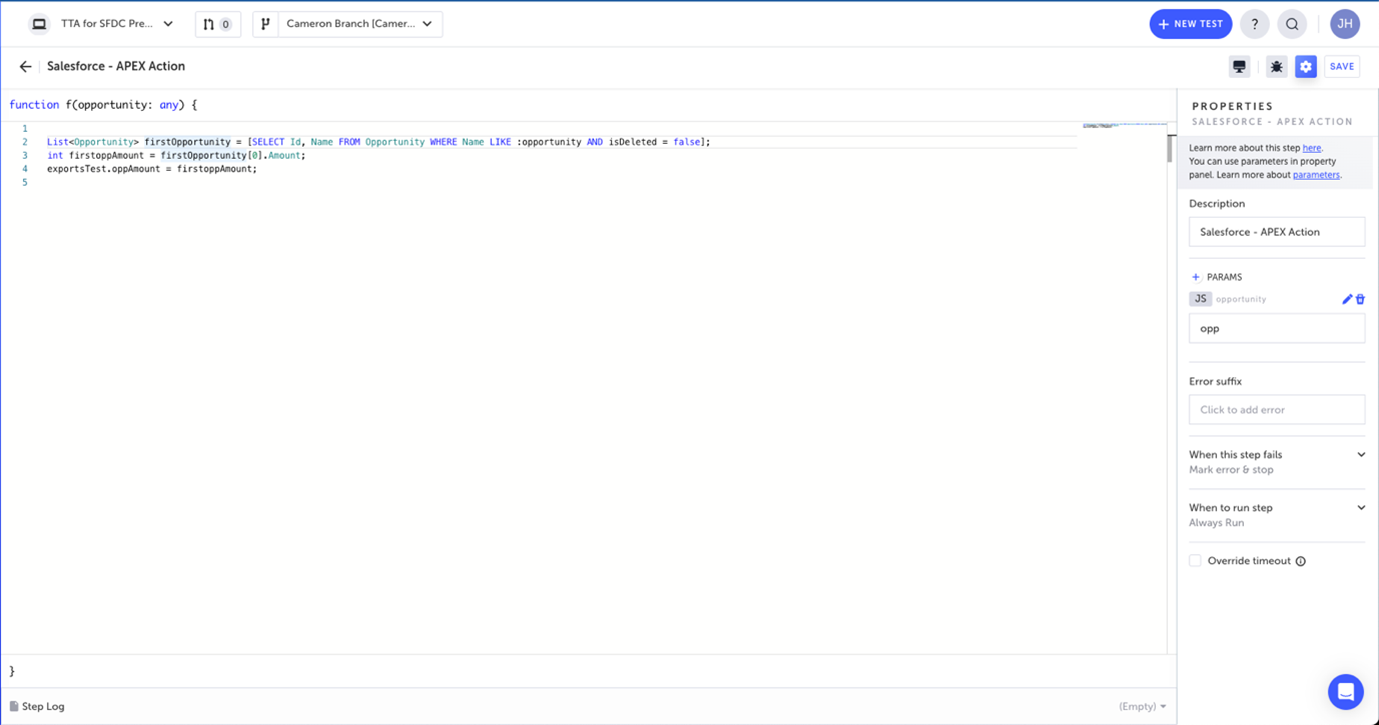Enable the Override timeout checkbox

click(x=1195, y=561)
